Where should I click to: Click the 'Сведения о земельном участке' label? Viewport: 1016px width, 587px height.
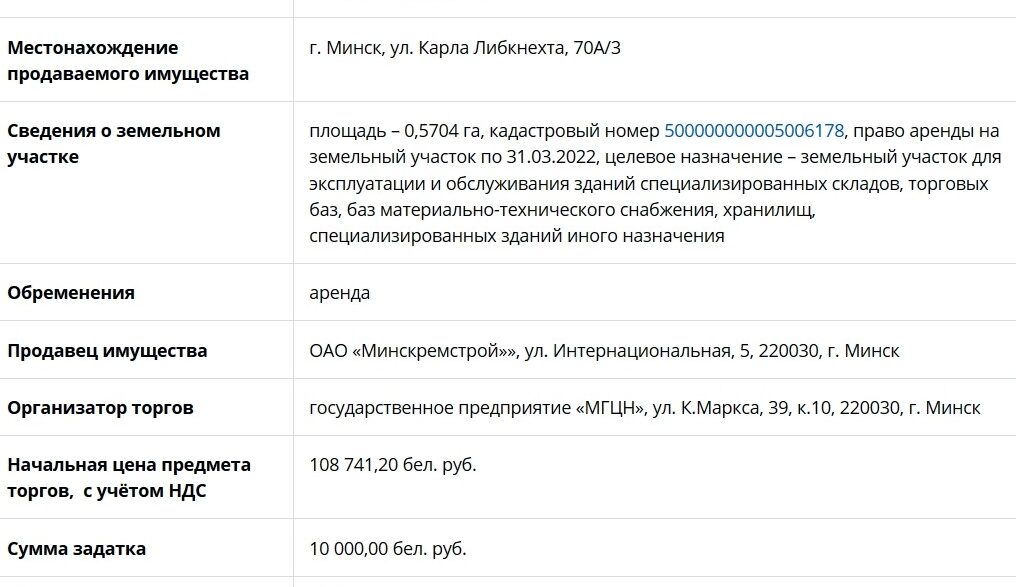(x=113, y=143)
